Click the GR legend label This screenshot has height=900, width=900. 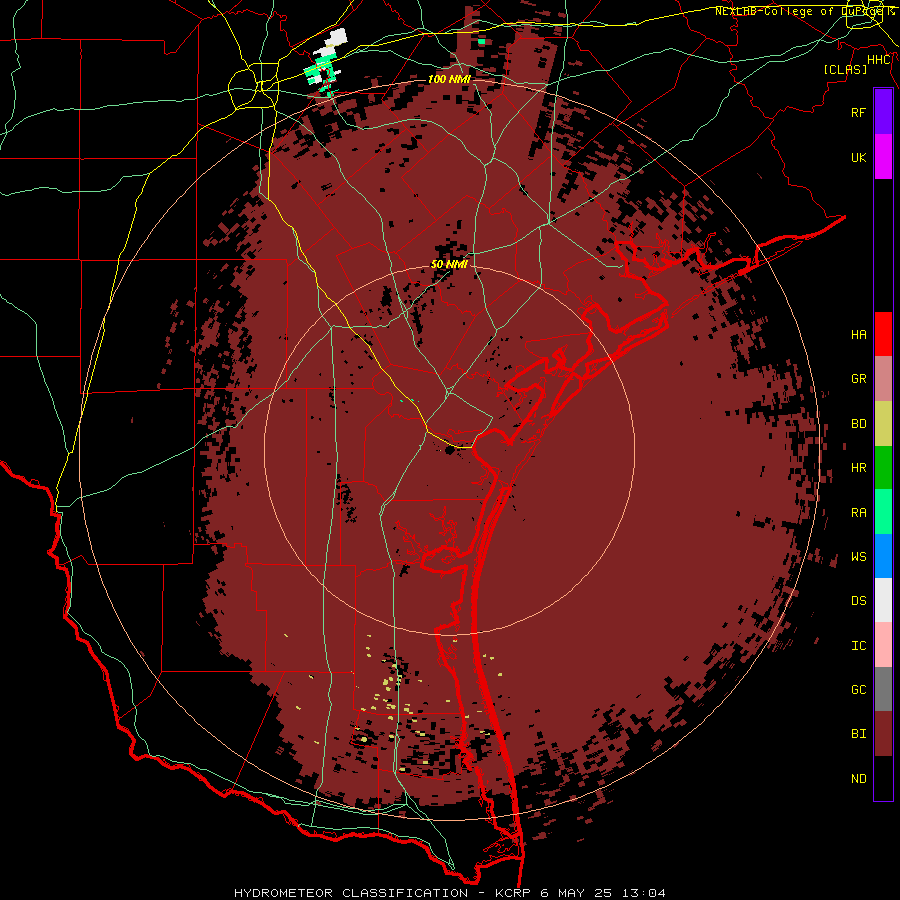pos(858,379)
